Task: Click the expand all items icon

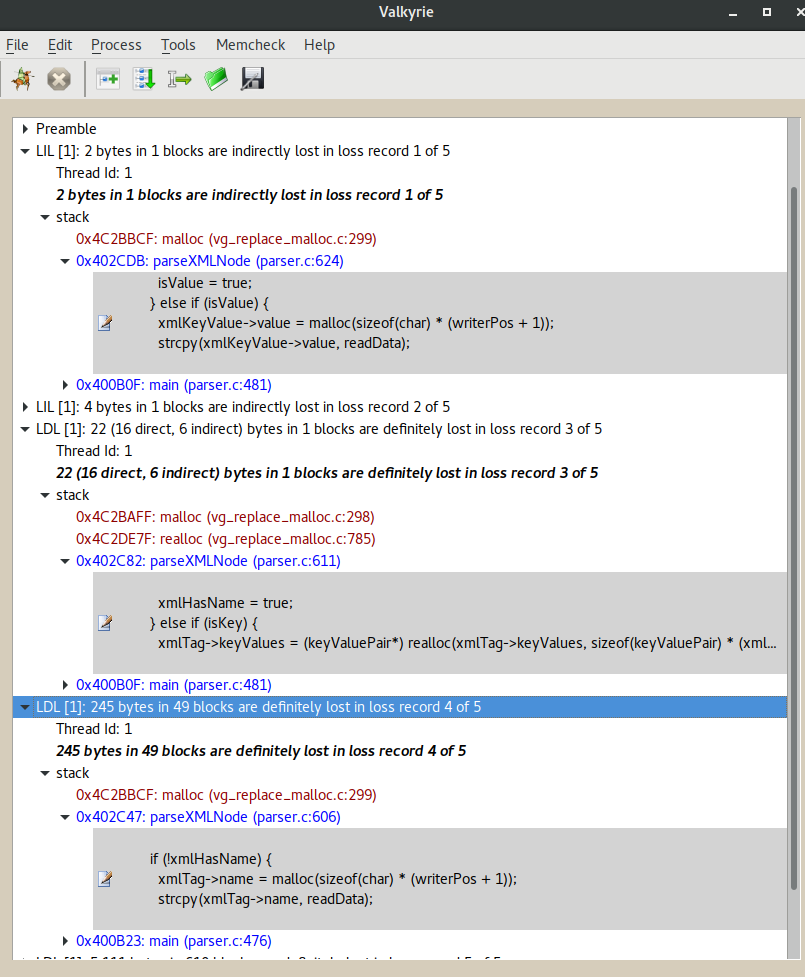Action: point(143,79)
